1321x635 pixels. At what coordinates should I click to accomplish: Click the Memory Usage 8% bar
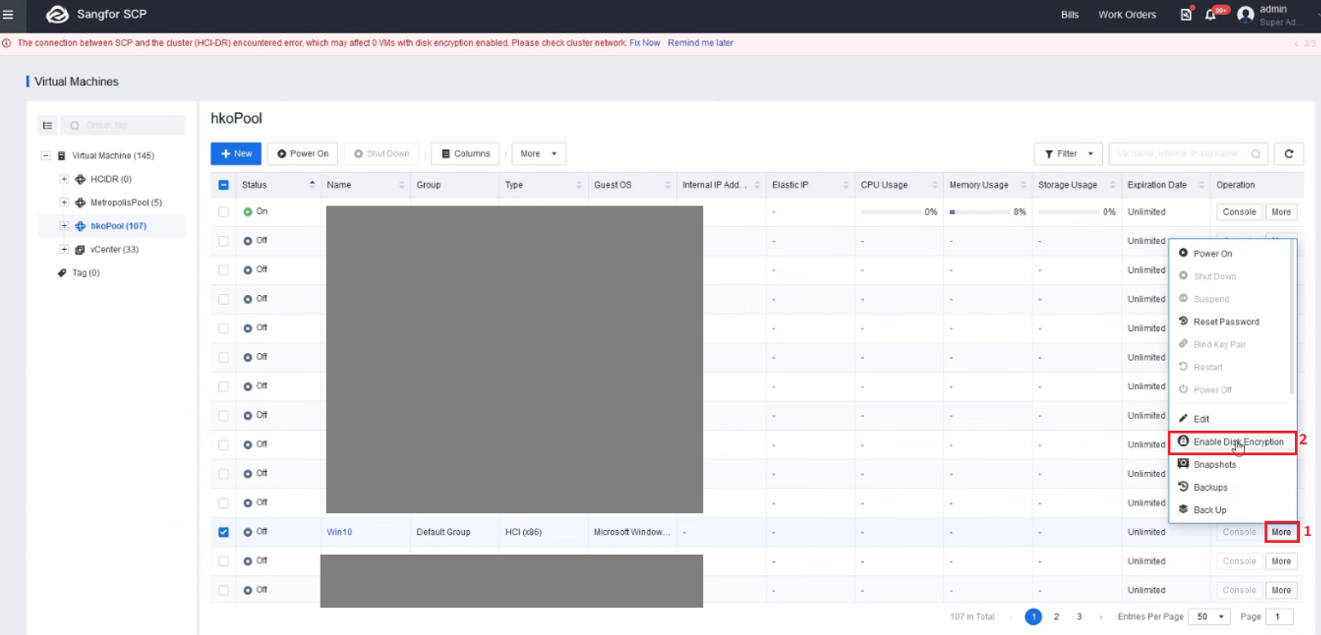[980, 212]
